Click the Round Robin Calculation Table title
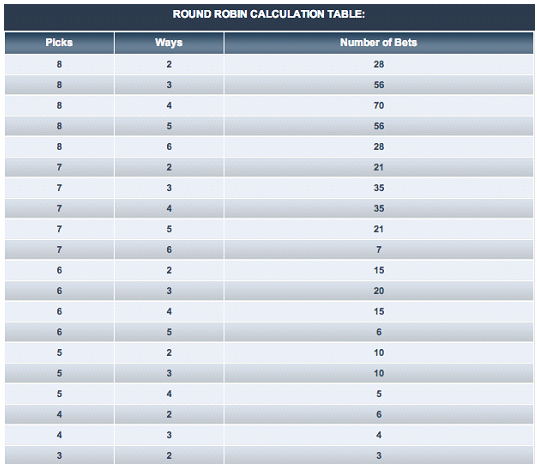The width and height of the screenshot is (537, 467). coord(269,14)
